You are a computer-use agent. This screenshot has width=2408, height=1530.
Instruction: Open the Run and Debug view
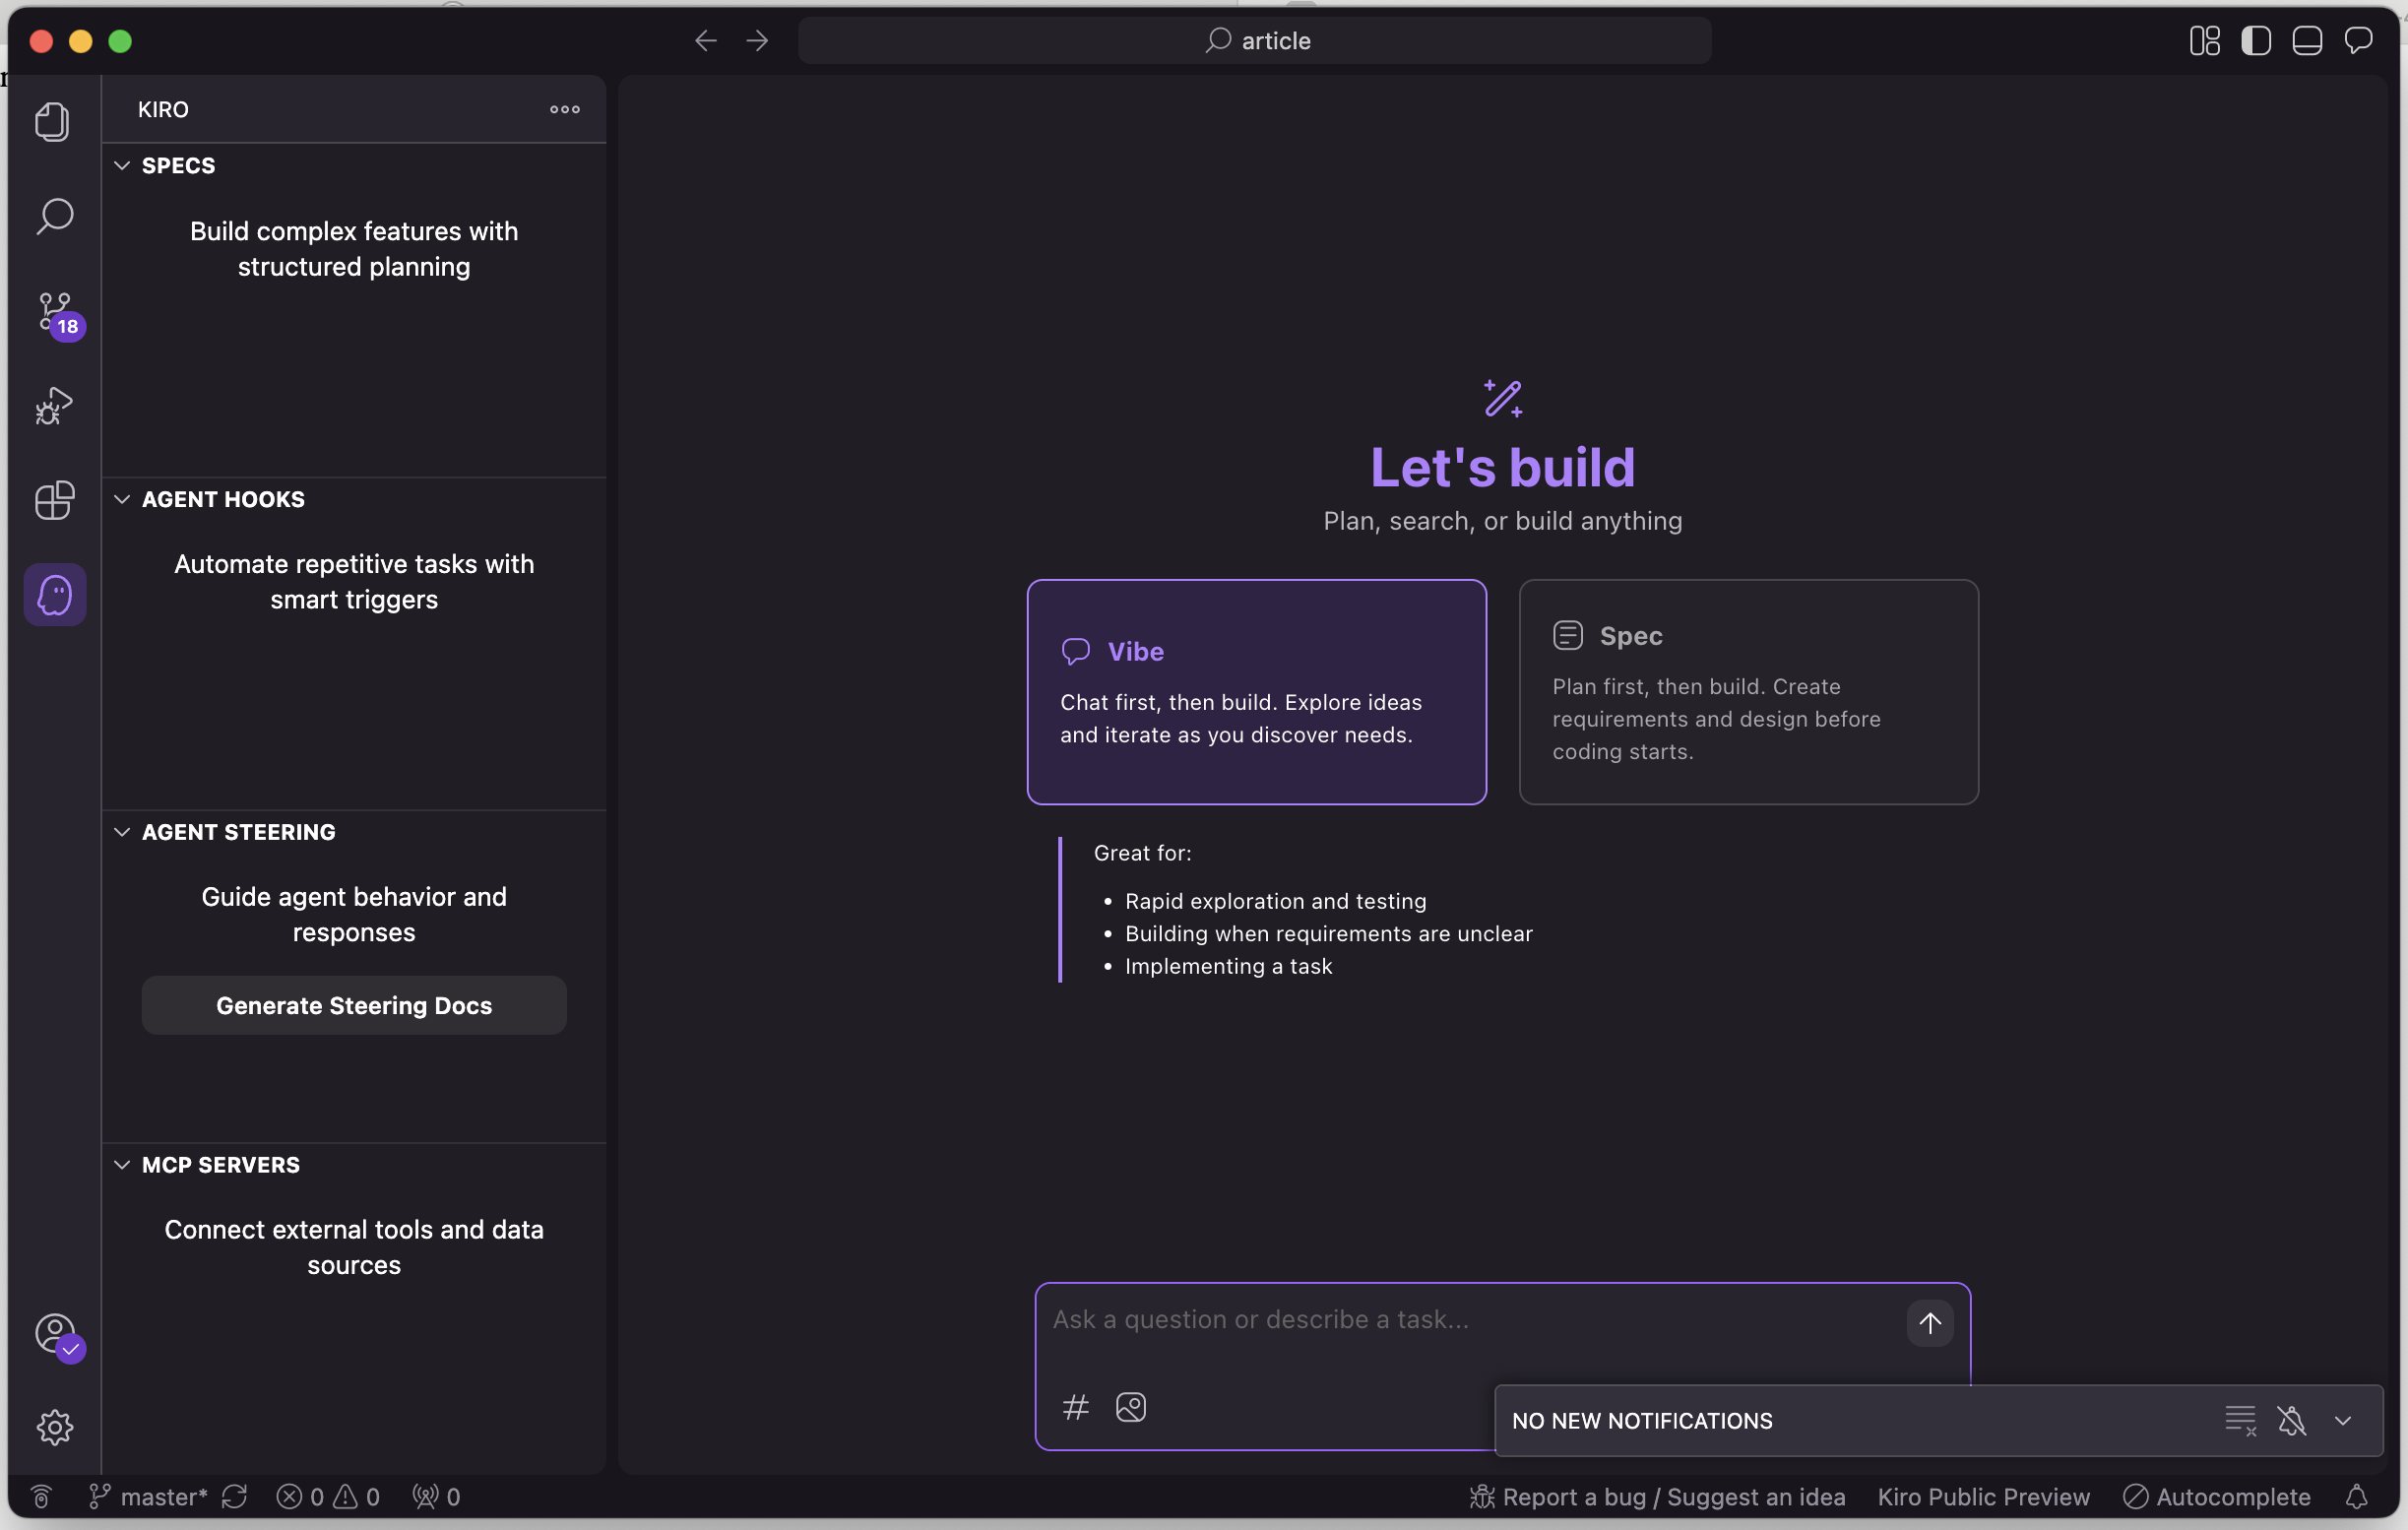point(54,405)
